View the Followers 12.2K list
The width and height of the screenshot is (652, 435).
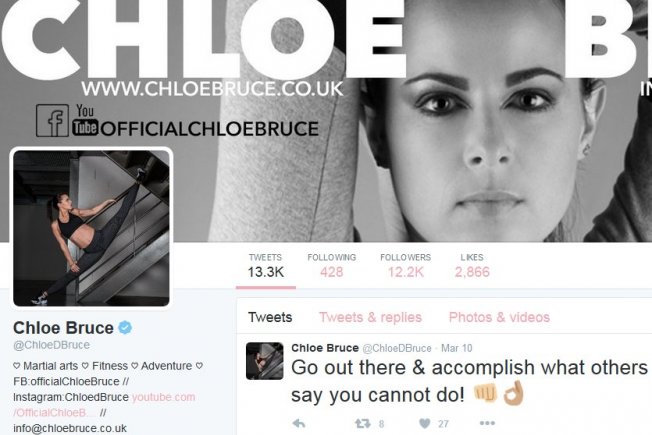point(405,265)
